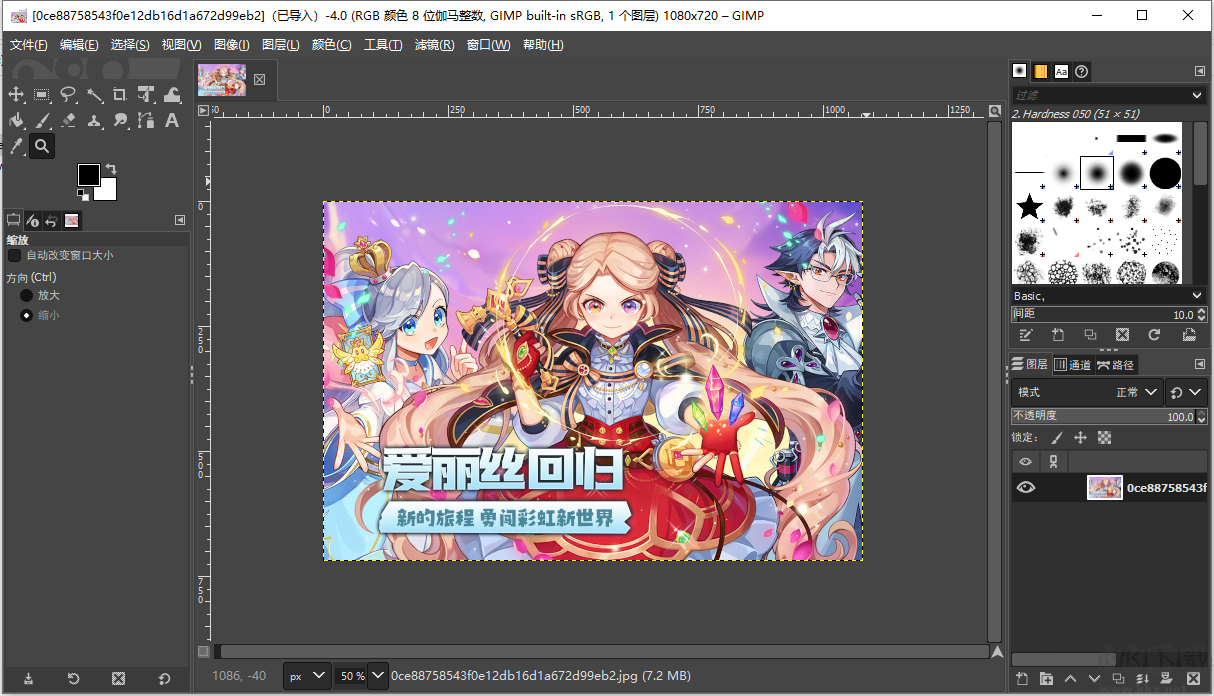
Task: Enable auto-resize window checkbox
Action: point(14,255)
